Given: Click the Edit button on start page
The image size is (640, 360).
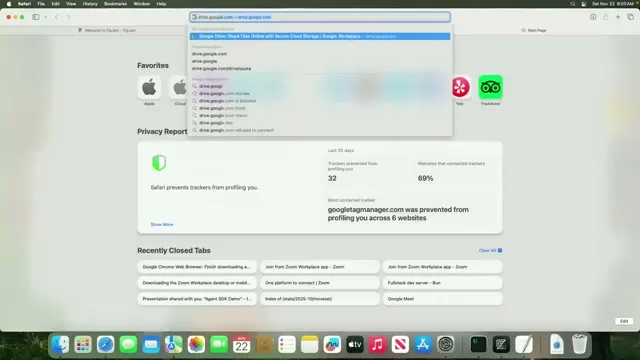Looking at the screenshot, I should (x=624, y=321).
